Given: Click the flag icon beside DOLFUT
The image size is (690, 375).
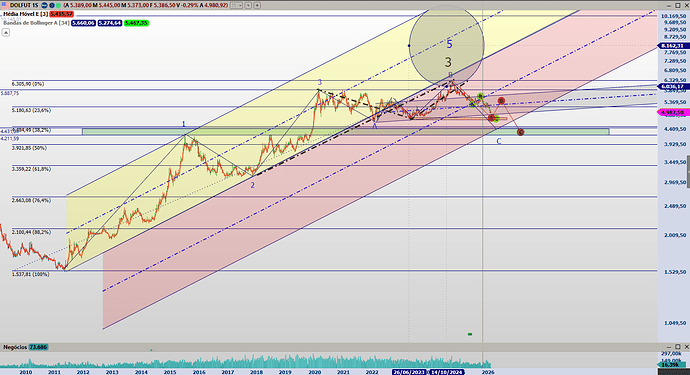Looking at the screenshot, I should (x=5, y=5).
